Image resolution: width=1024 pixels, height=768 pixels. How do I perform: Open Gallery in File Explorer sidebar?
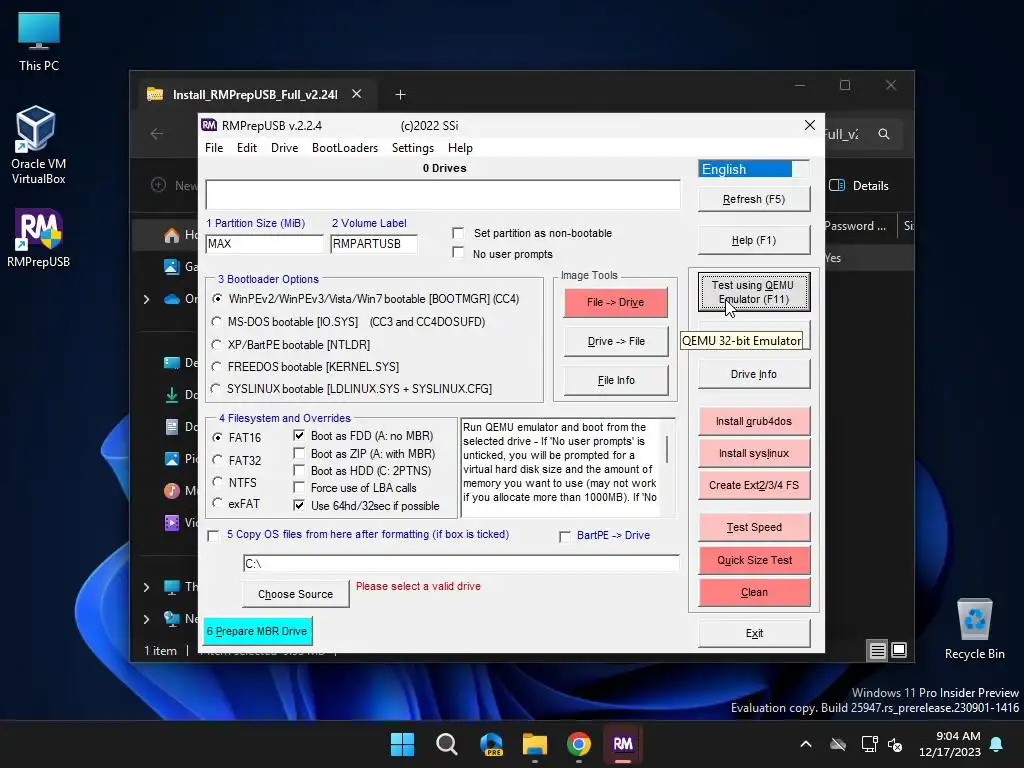coord(172,266)
